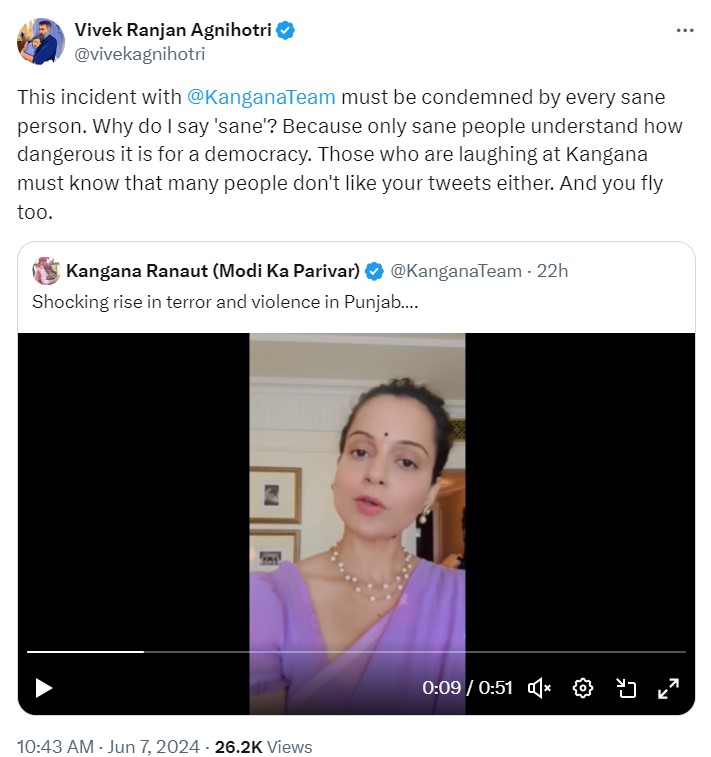This screenshot has height=757, width=711.
Task: Open quoted tweet text about Punjab
Action: (x=225, y=301)
